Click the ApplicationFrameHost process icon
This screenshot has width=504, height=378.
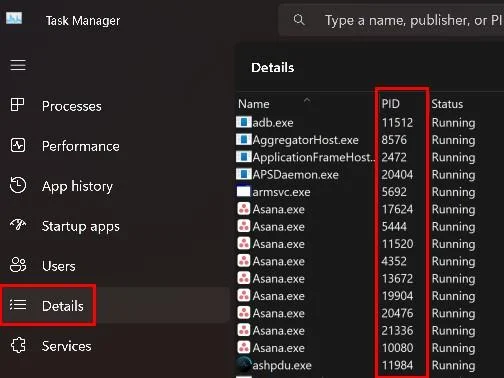[244, 157]
